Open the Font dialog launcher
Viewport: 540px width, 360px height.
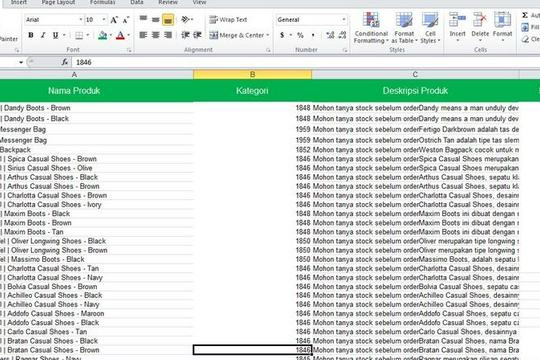pyautogui.click(x=129, y=51)
